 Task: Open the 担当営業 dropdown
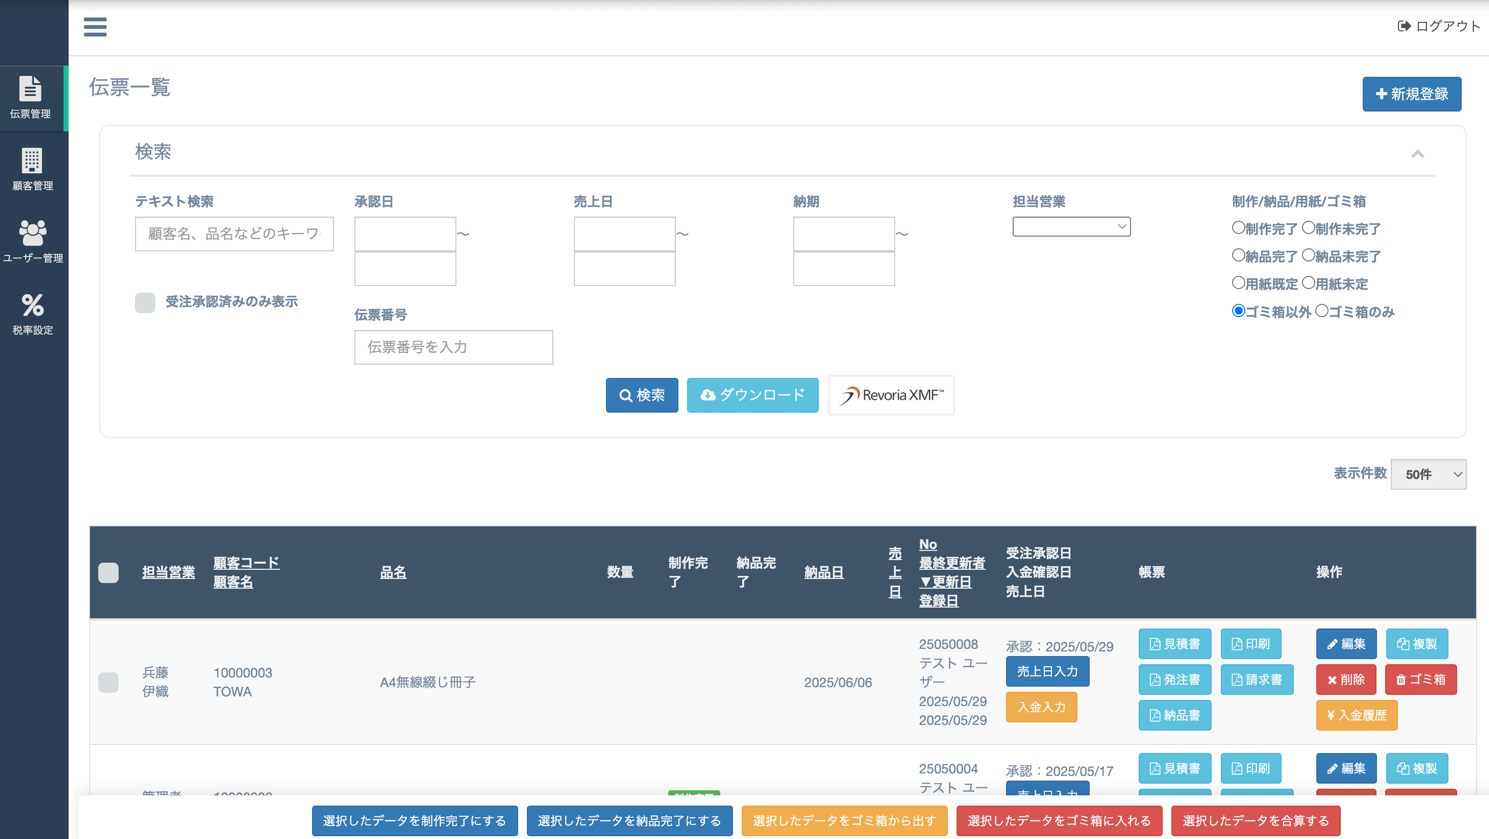[1070, 227]
